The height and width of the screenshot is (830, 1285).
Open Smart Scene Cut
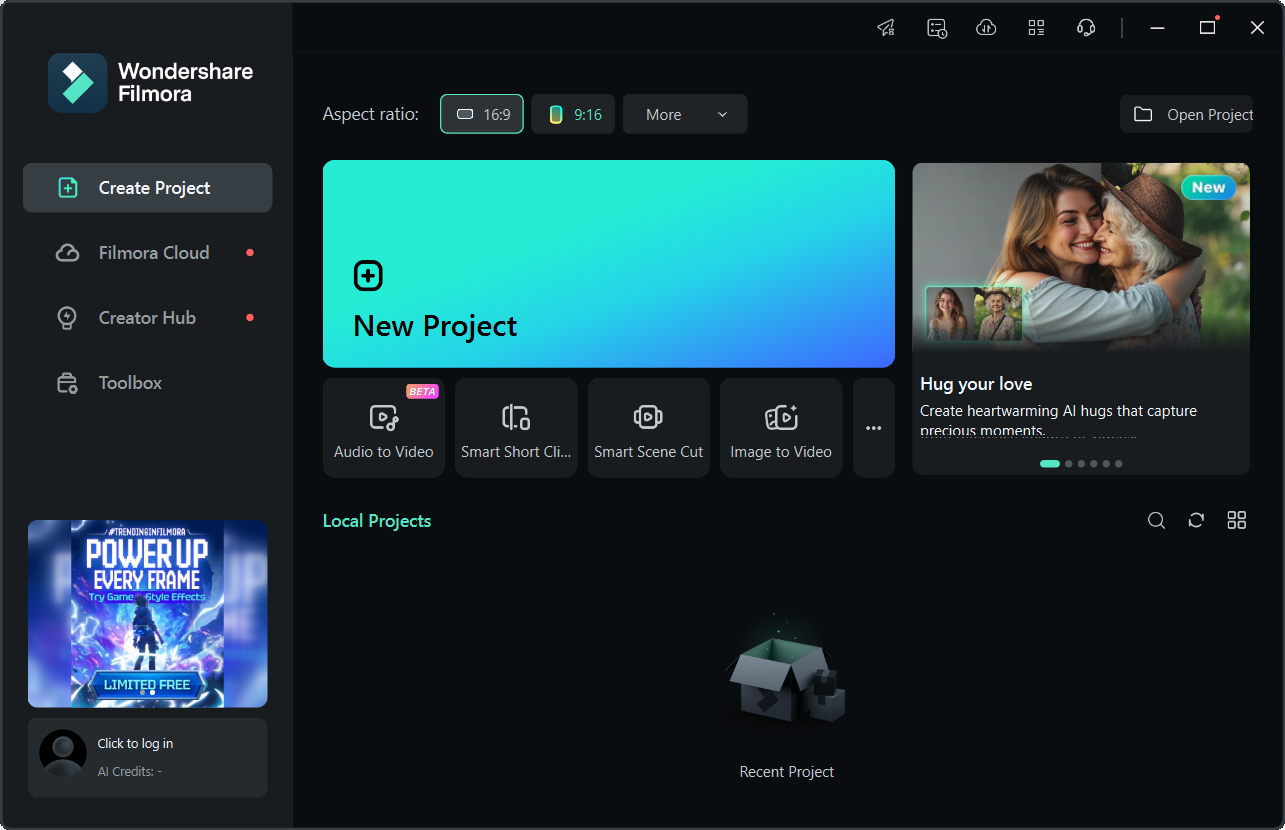tap(648, 427)
